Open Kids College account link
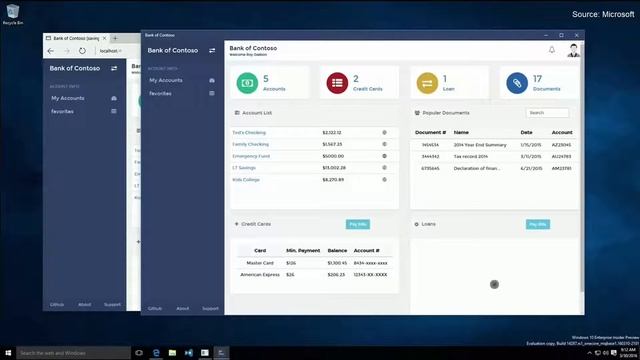The width and height of the screenshot is (640, 360). click(x=246, y=180)
